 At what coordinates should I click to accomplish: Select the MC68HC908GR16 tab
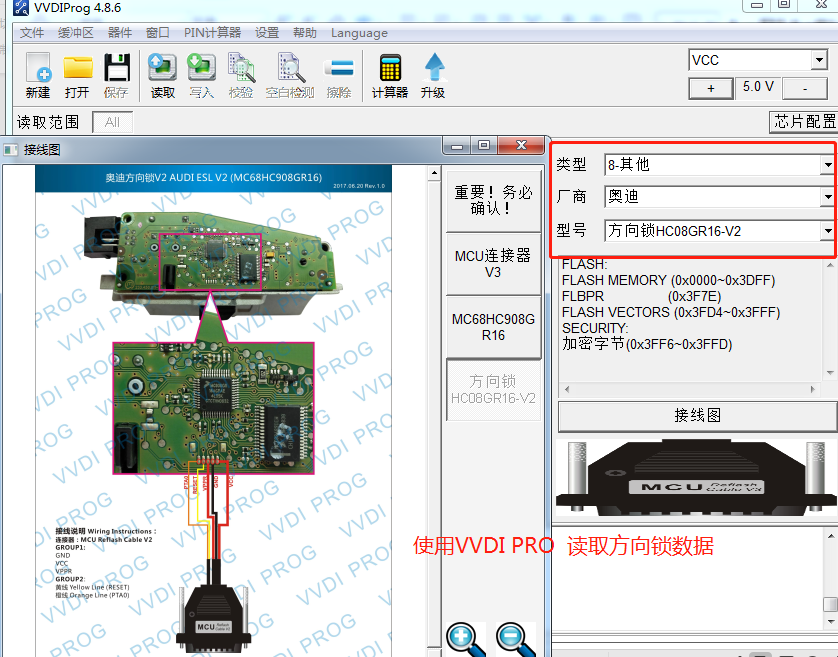click(493, 327)
